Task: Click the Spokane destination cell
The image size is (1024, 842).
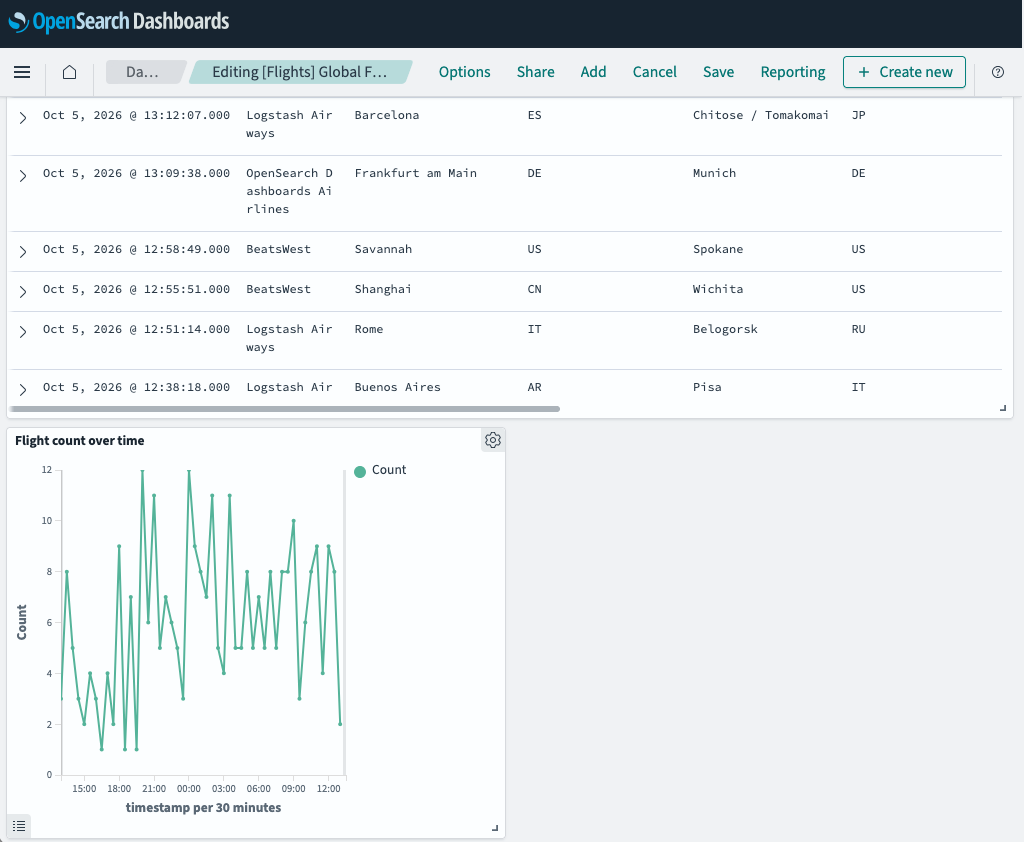Action: (718, 249)
